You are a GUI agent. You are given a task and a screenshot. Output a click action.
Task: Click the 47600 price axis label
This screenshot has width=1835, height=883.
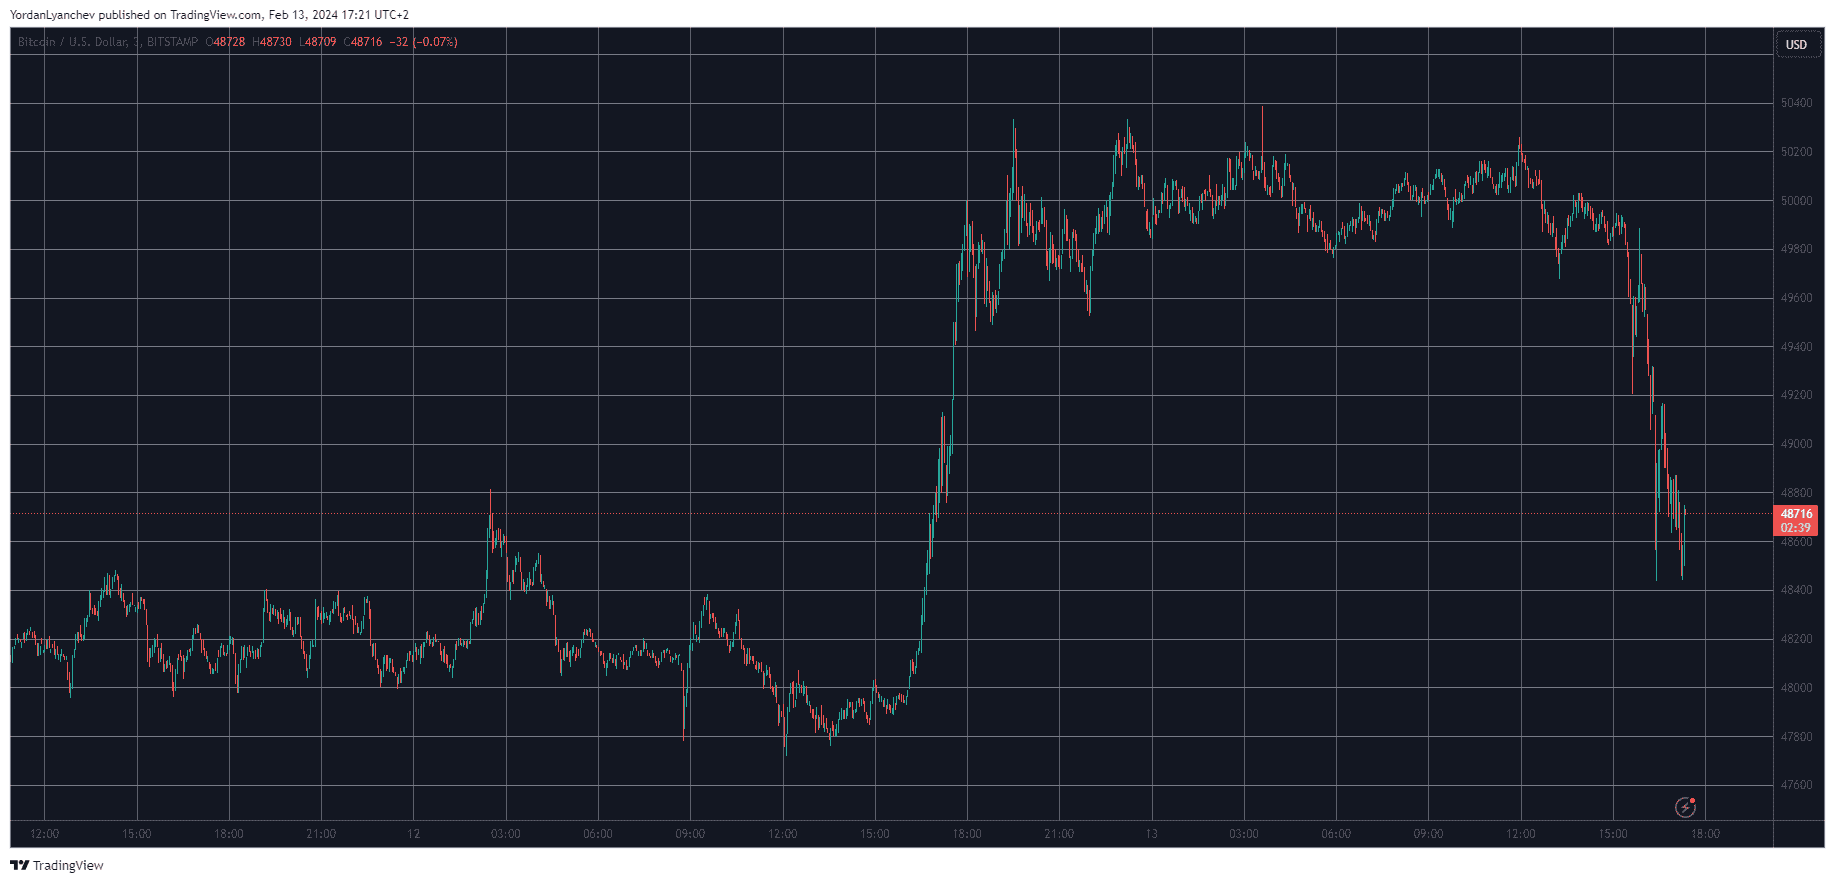pyautogui.click(x=1796, y=785)
